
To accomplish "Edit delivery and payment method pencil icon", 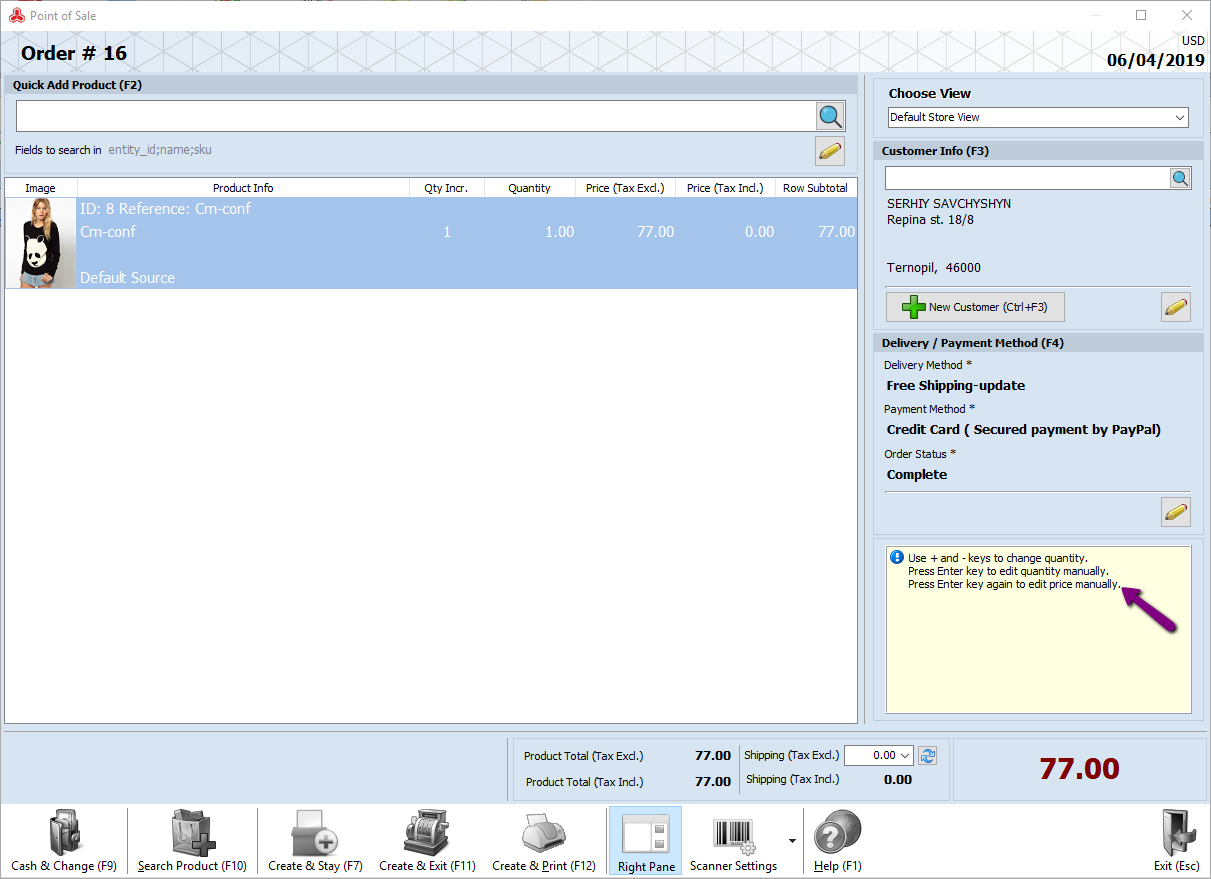I will click(1176, 512).
